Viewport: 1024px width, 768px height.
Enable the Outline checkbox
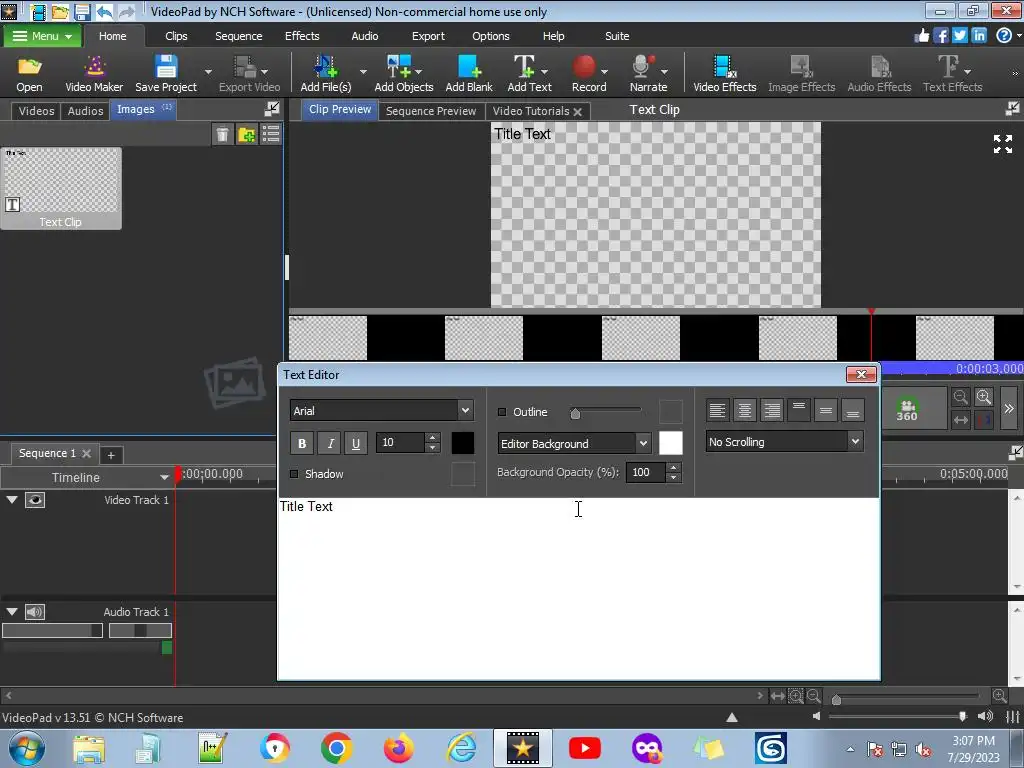point(502,412)
